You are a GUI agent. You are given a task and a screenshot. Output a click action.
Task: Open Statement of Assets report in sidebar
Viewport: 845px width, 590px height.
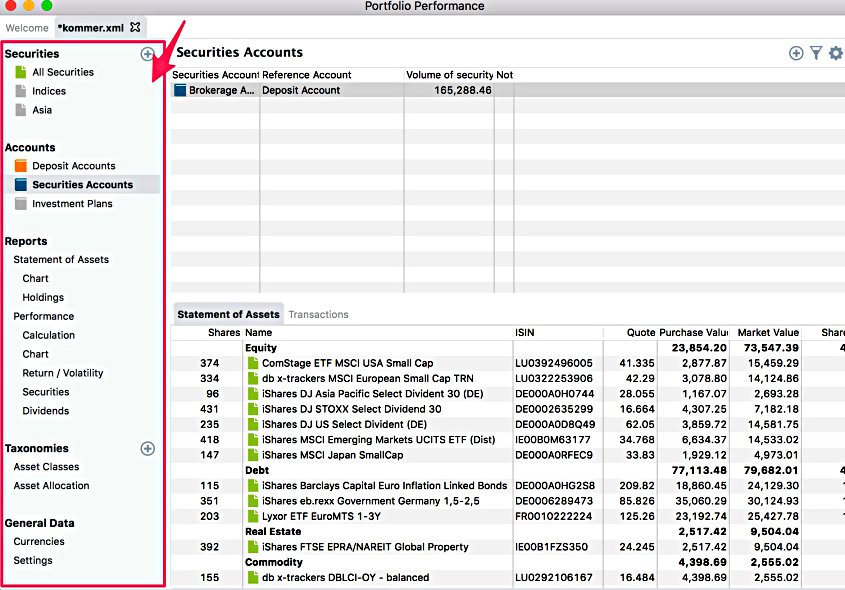(61, 260)
